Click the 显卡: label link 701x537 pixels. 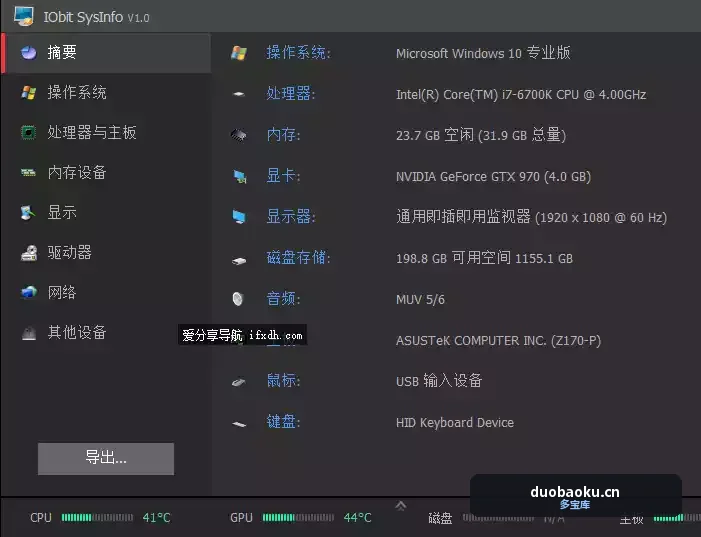283,176
